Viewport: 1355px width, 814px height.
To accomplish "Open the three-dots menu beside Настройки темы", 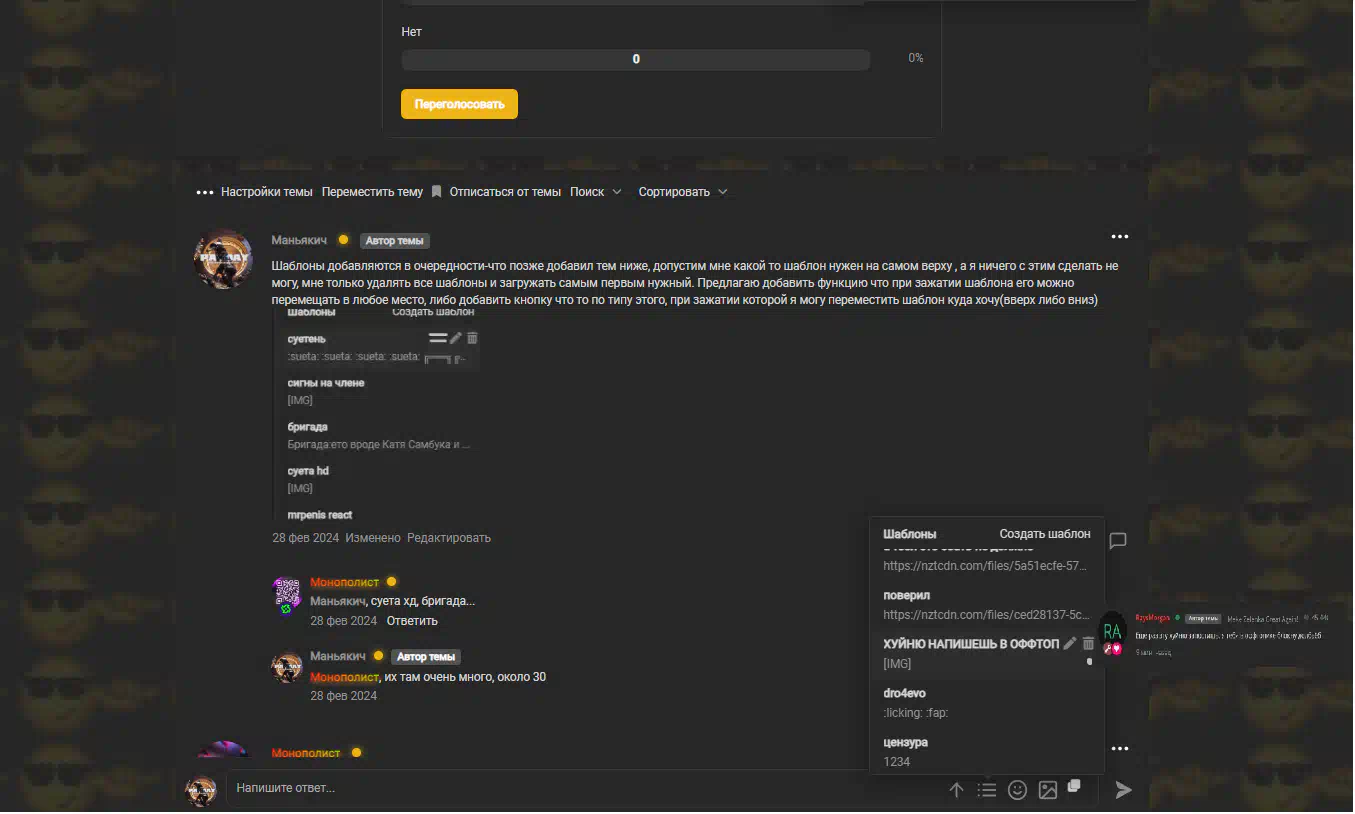I will click(x=205, y=192).
